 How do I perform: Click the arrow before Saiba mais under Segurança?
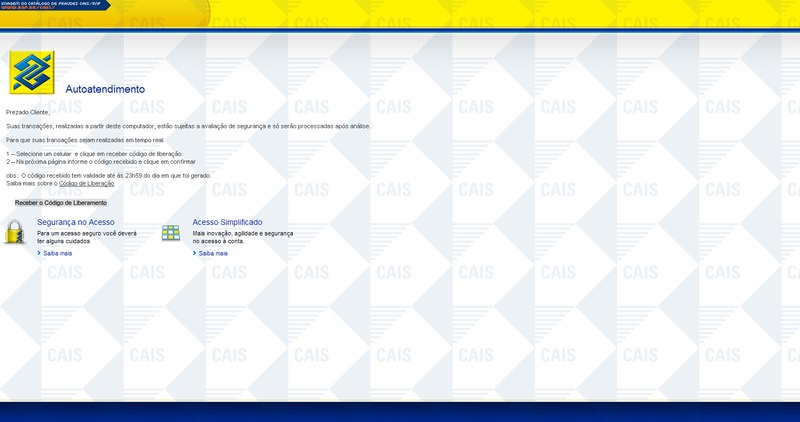39,254
